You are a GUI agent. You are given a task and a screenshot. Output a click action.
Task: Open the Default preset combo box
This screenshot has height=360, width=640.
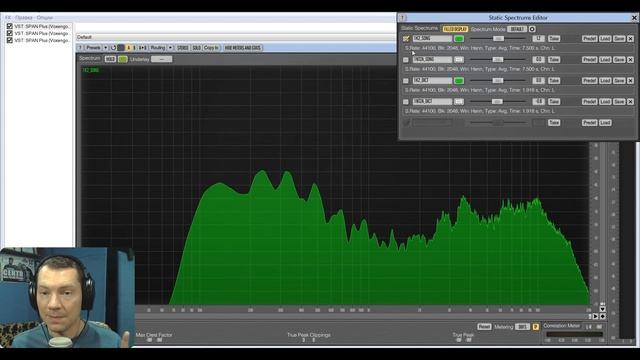236,37
